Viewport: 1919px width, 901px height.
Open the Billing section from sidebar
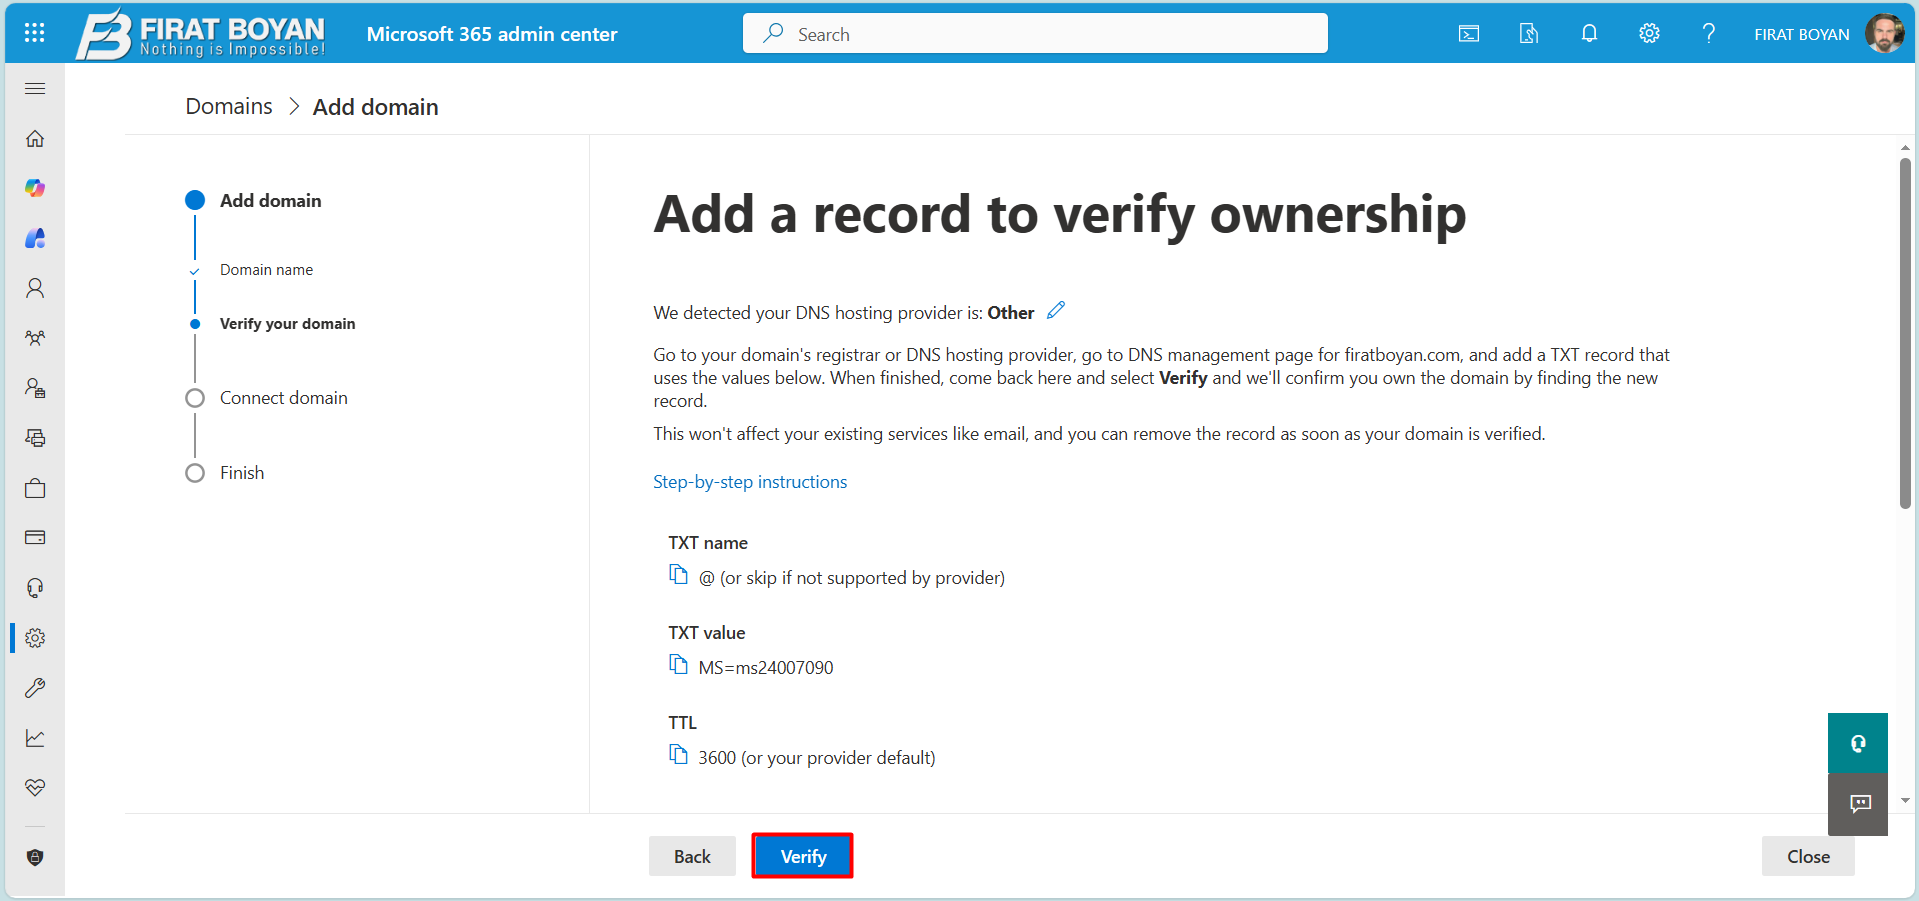(x=34, y=538)
